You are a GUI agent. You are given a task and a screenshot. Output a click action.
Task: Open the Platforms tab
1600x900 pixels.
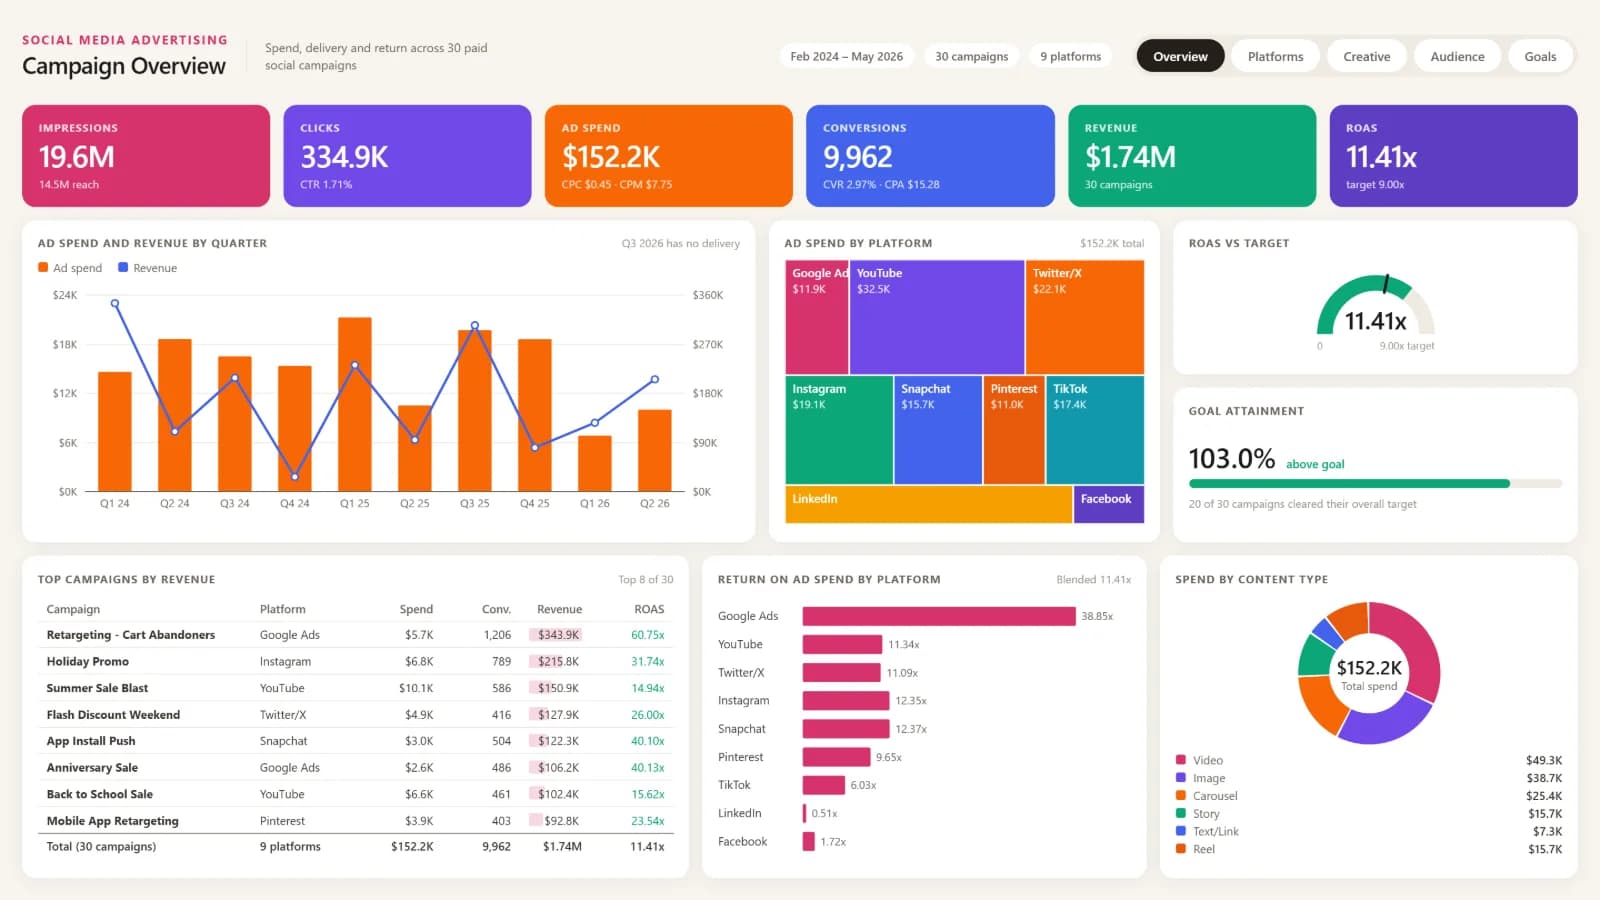pyautogui.click(x=1275, y=56)
